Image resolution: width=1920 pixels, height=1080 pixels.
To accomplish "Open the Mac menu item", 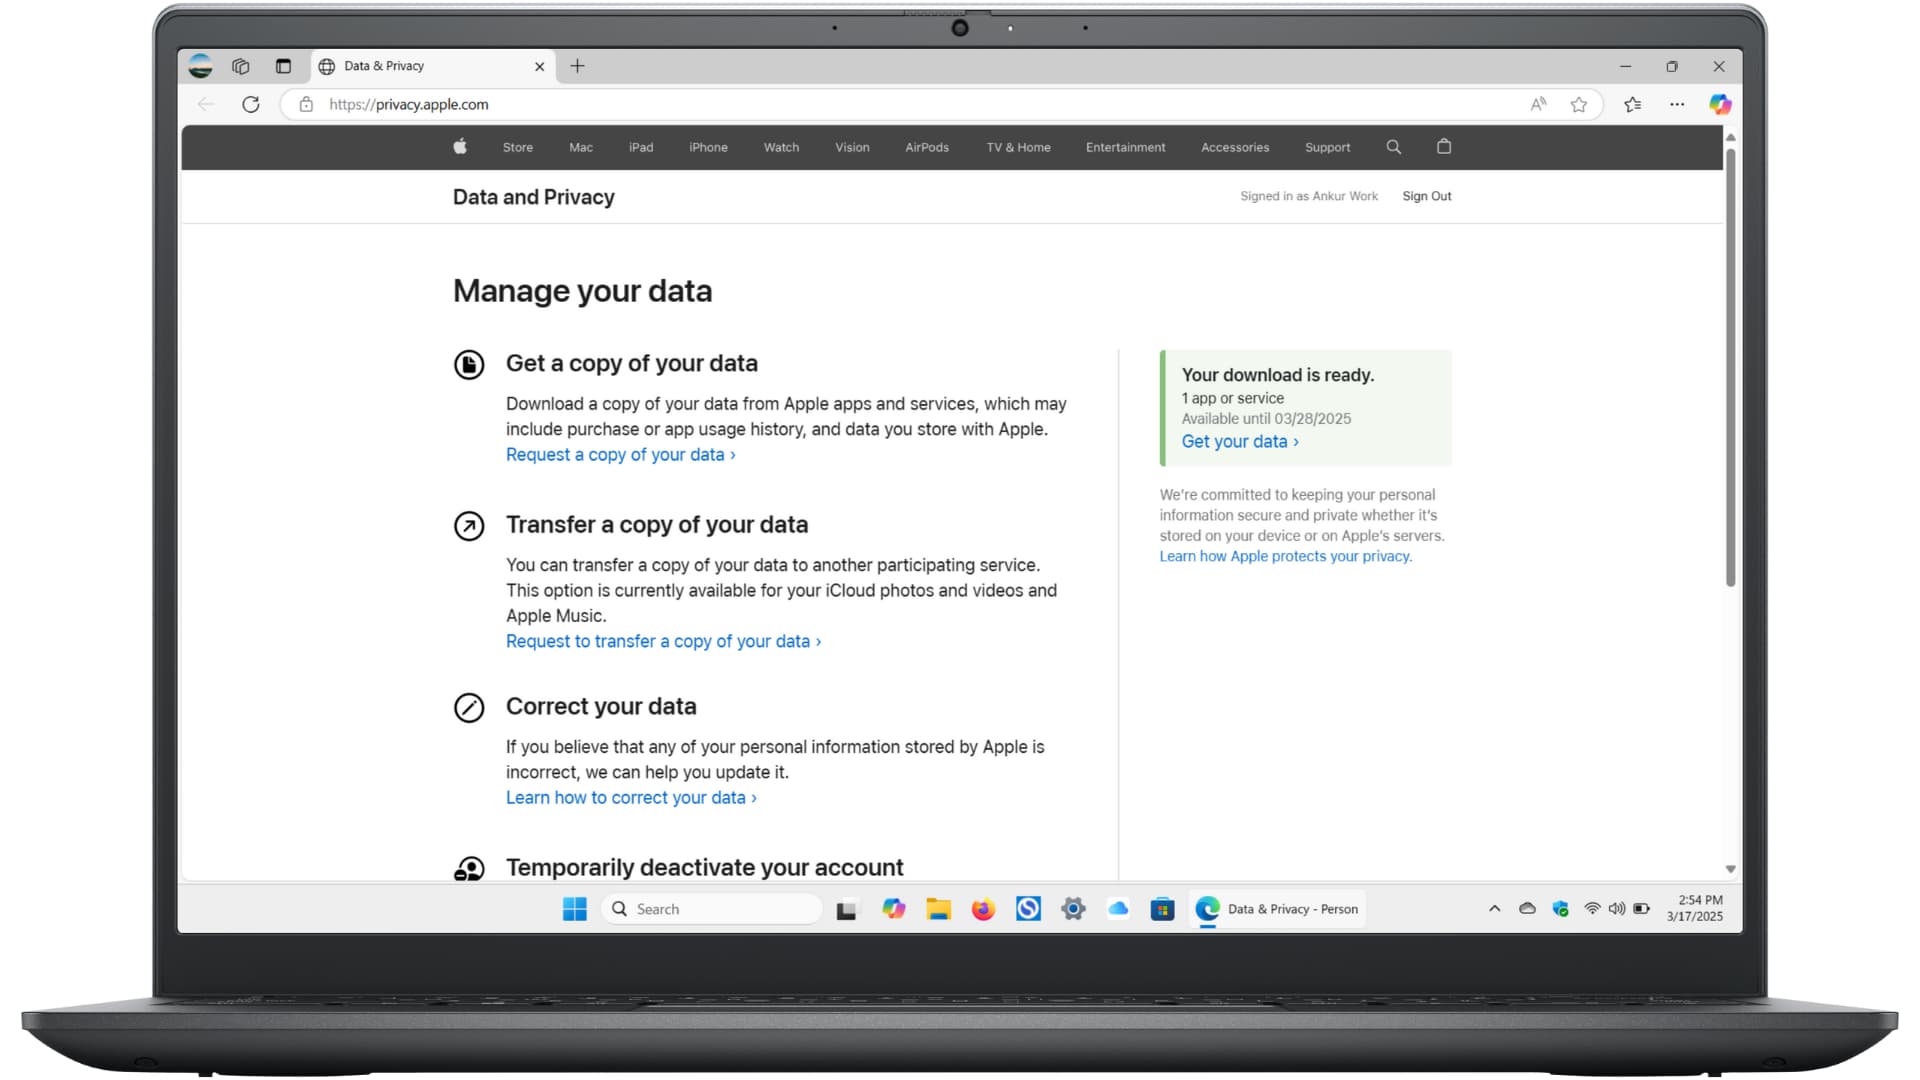I will 581,147.
